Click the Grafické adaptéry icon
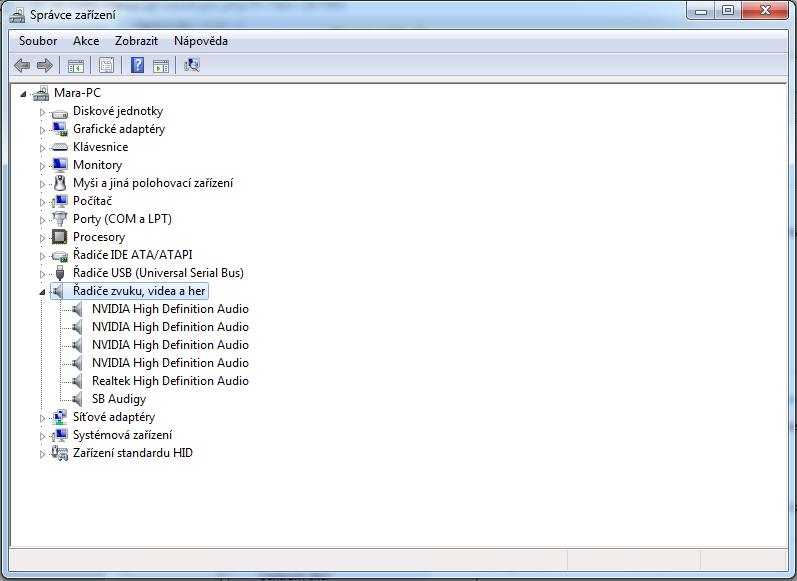Viewport: 797px width, 581px height. [59, 129]
